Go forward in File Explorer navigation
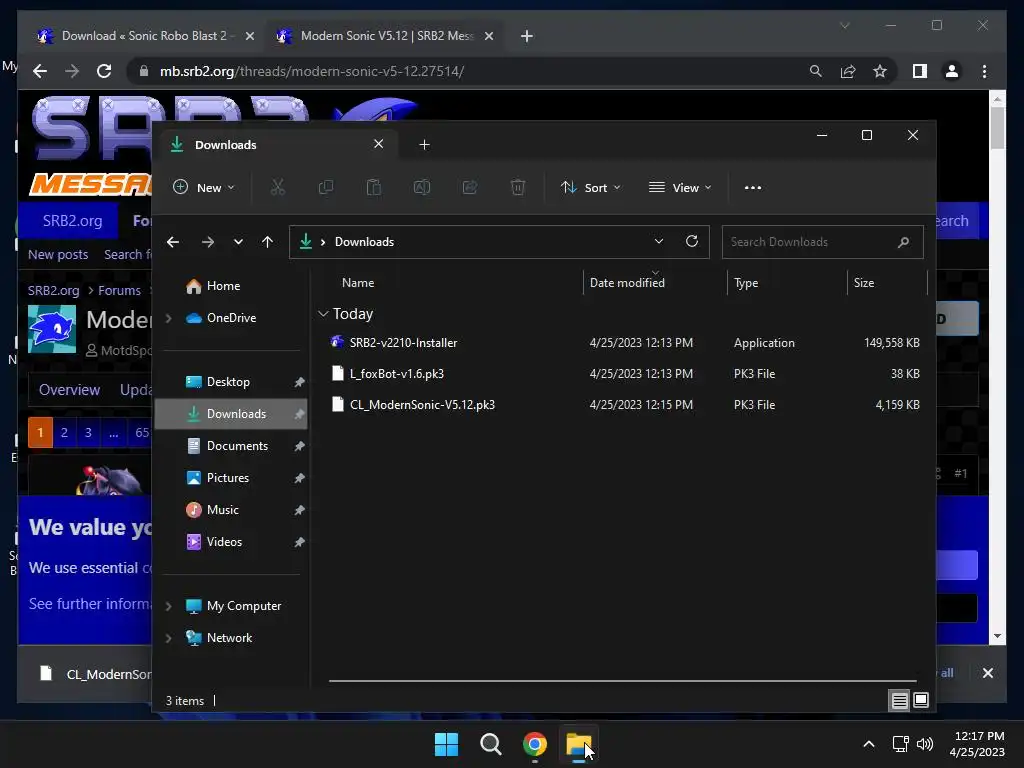The width and height of the screenshot is (1024, 768). click(208, 242)
